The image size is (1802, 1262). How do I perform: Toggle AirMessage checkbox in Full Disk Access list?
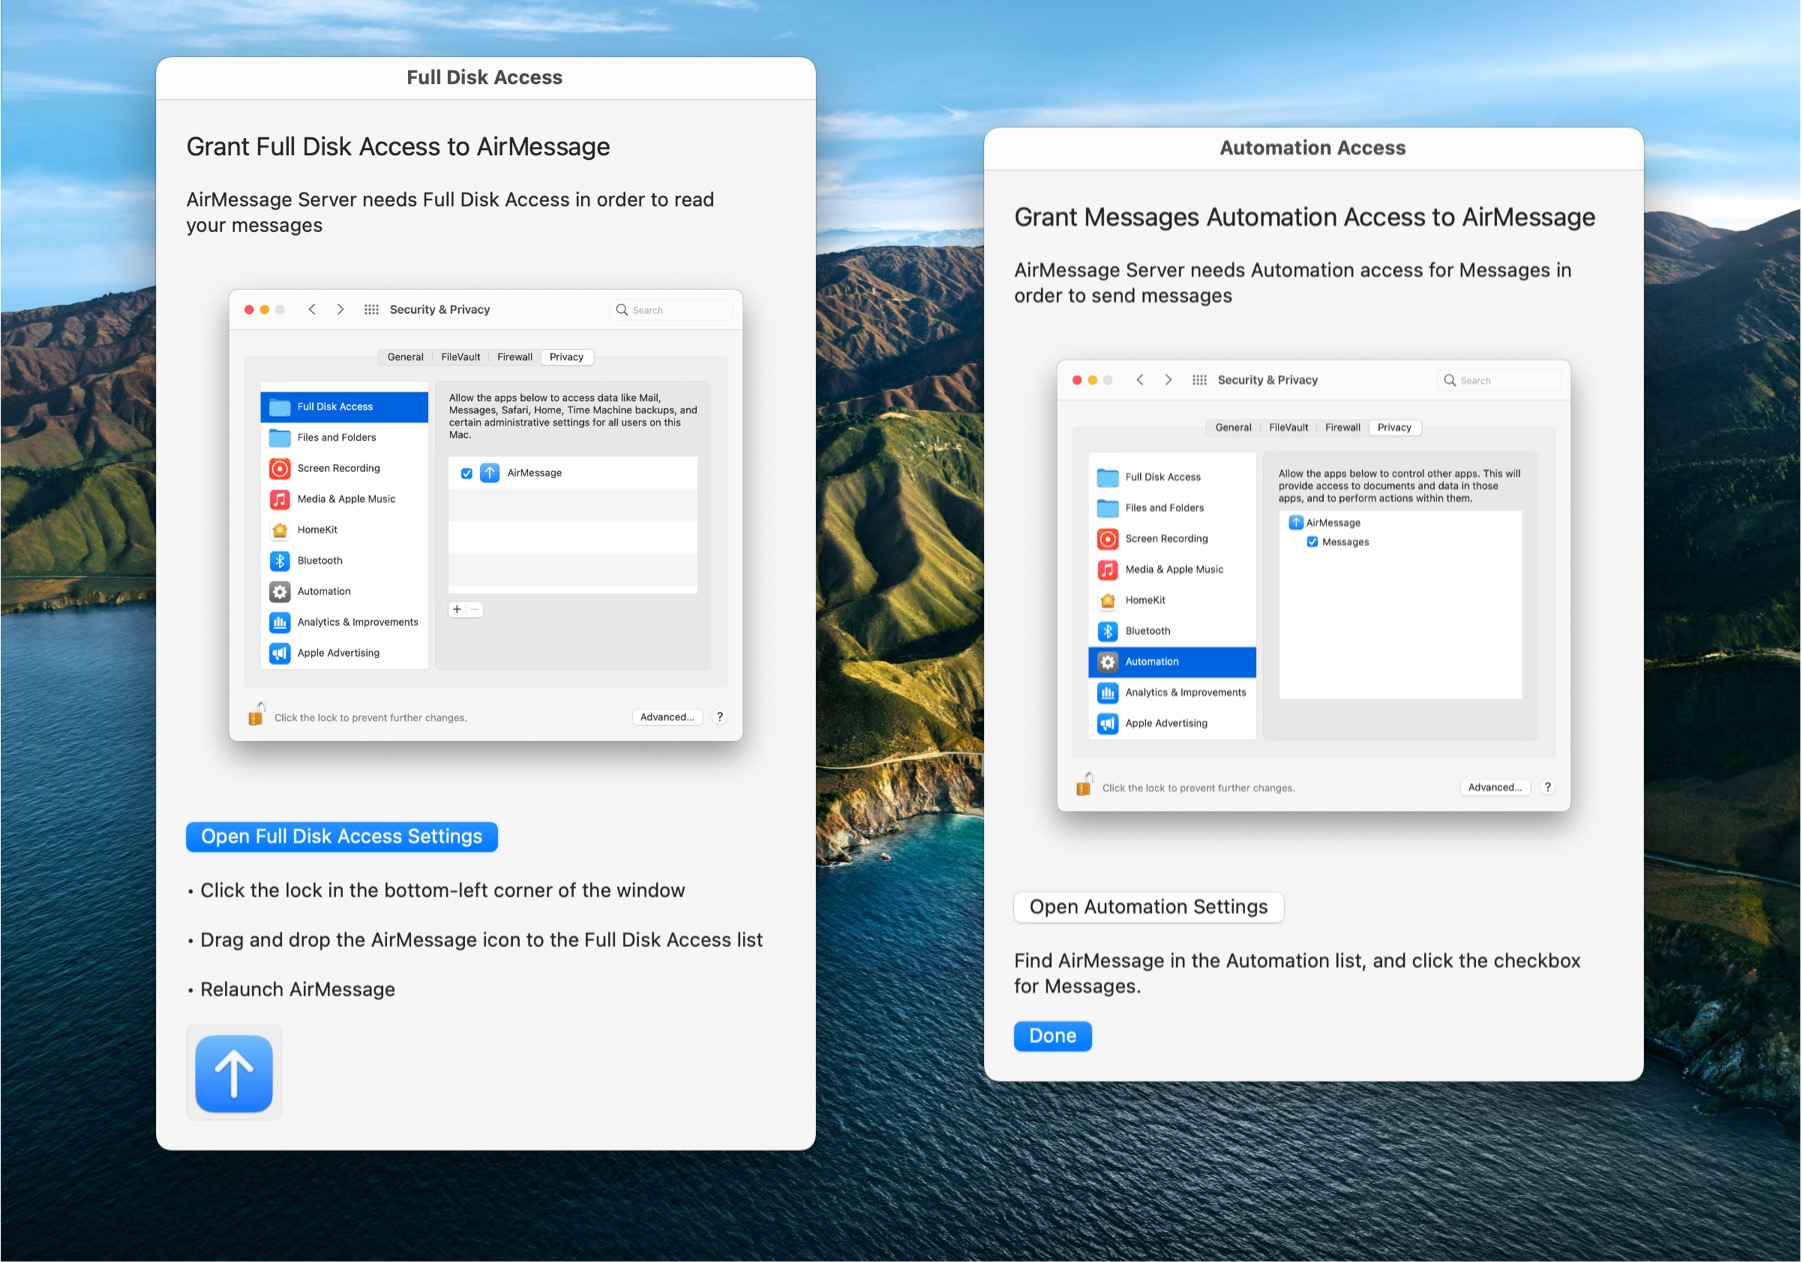[x=467, y=473]
